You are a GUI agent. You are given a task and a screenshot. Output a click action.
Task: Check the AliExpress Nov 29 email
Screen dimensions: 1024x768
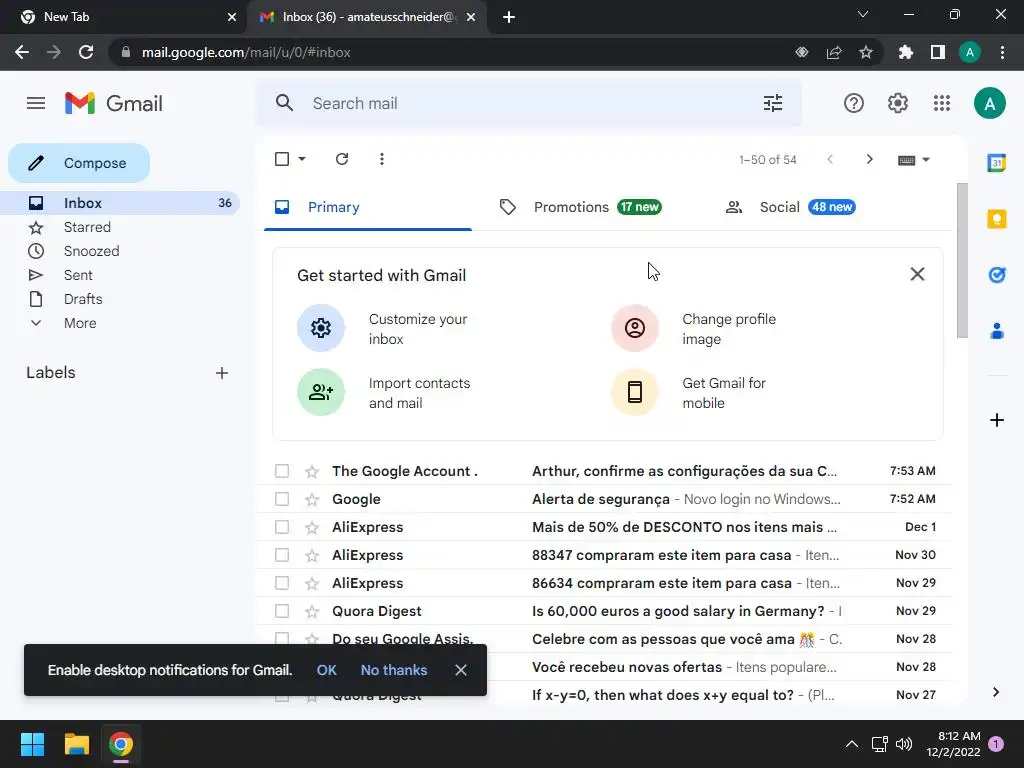(x=282, y=583)
